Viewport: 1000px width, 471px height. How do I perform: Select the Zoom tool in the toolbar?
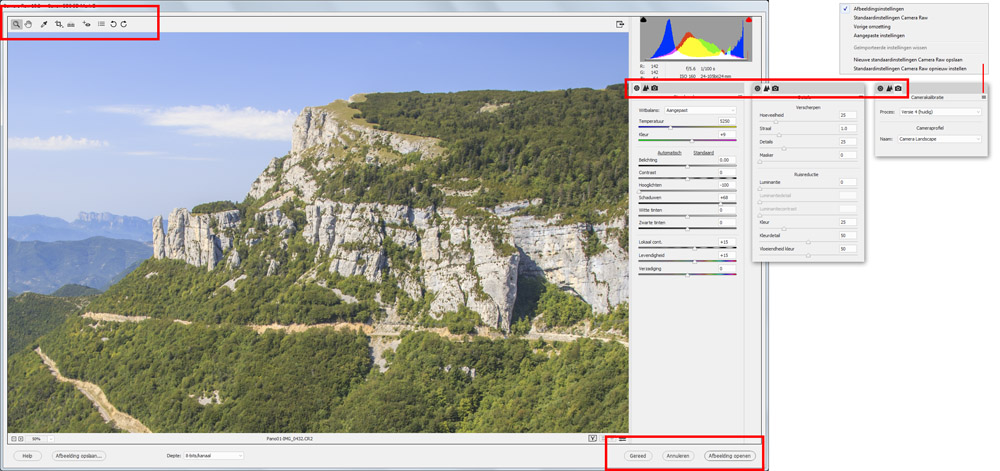click(17, 24)
